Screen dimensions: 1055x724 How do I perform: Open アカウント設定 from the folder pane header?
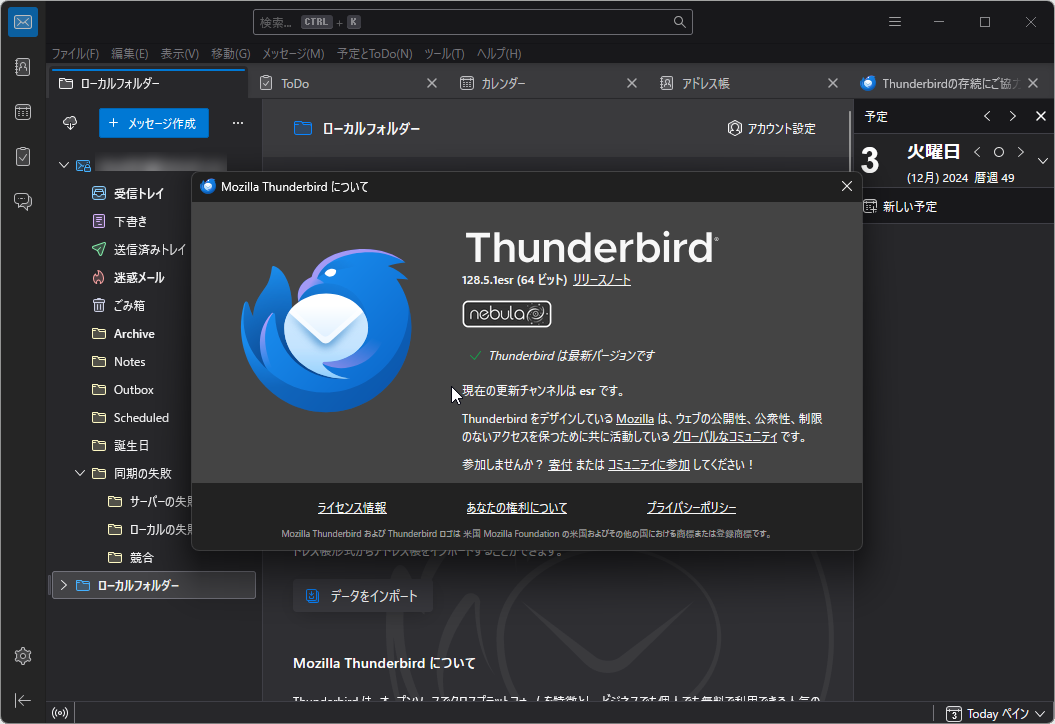coord(775,128)
